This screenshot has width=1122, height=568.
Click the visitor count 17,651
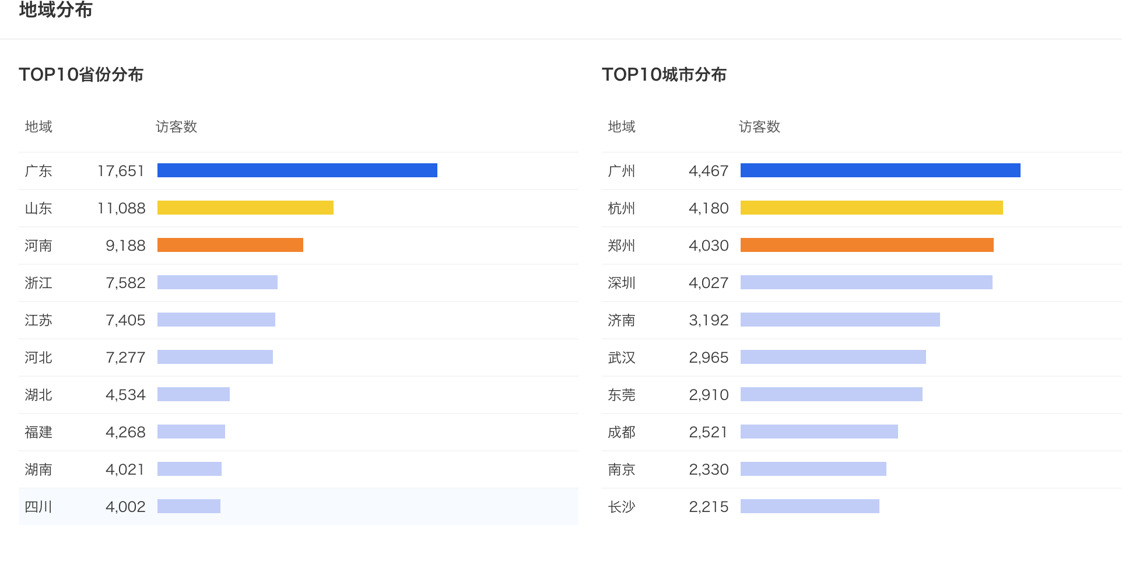(122, 171)
